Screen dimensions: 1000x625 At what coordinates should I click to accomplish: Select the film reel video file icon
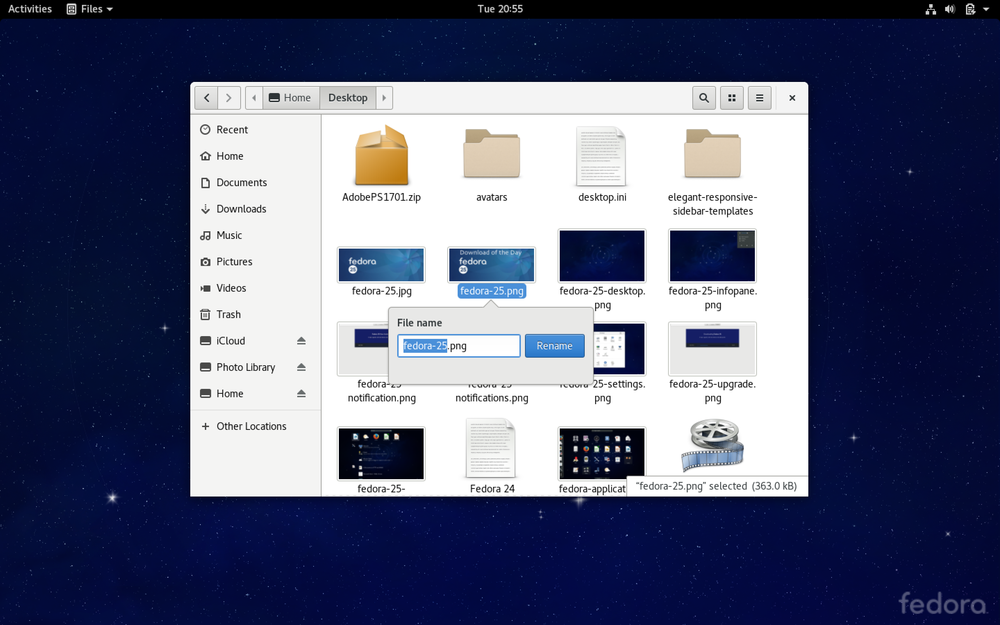712,446
